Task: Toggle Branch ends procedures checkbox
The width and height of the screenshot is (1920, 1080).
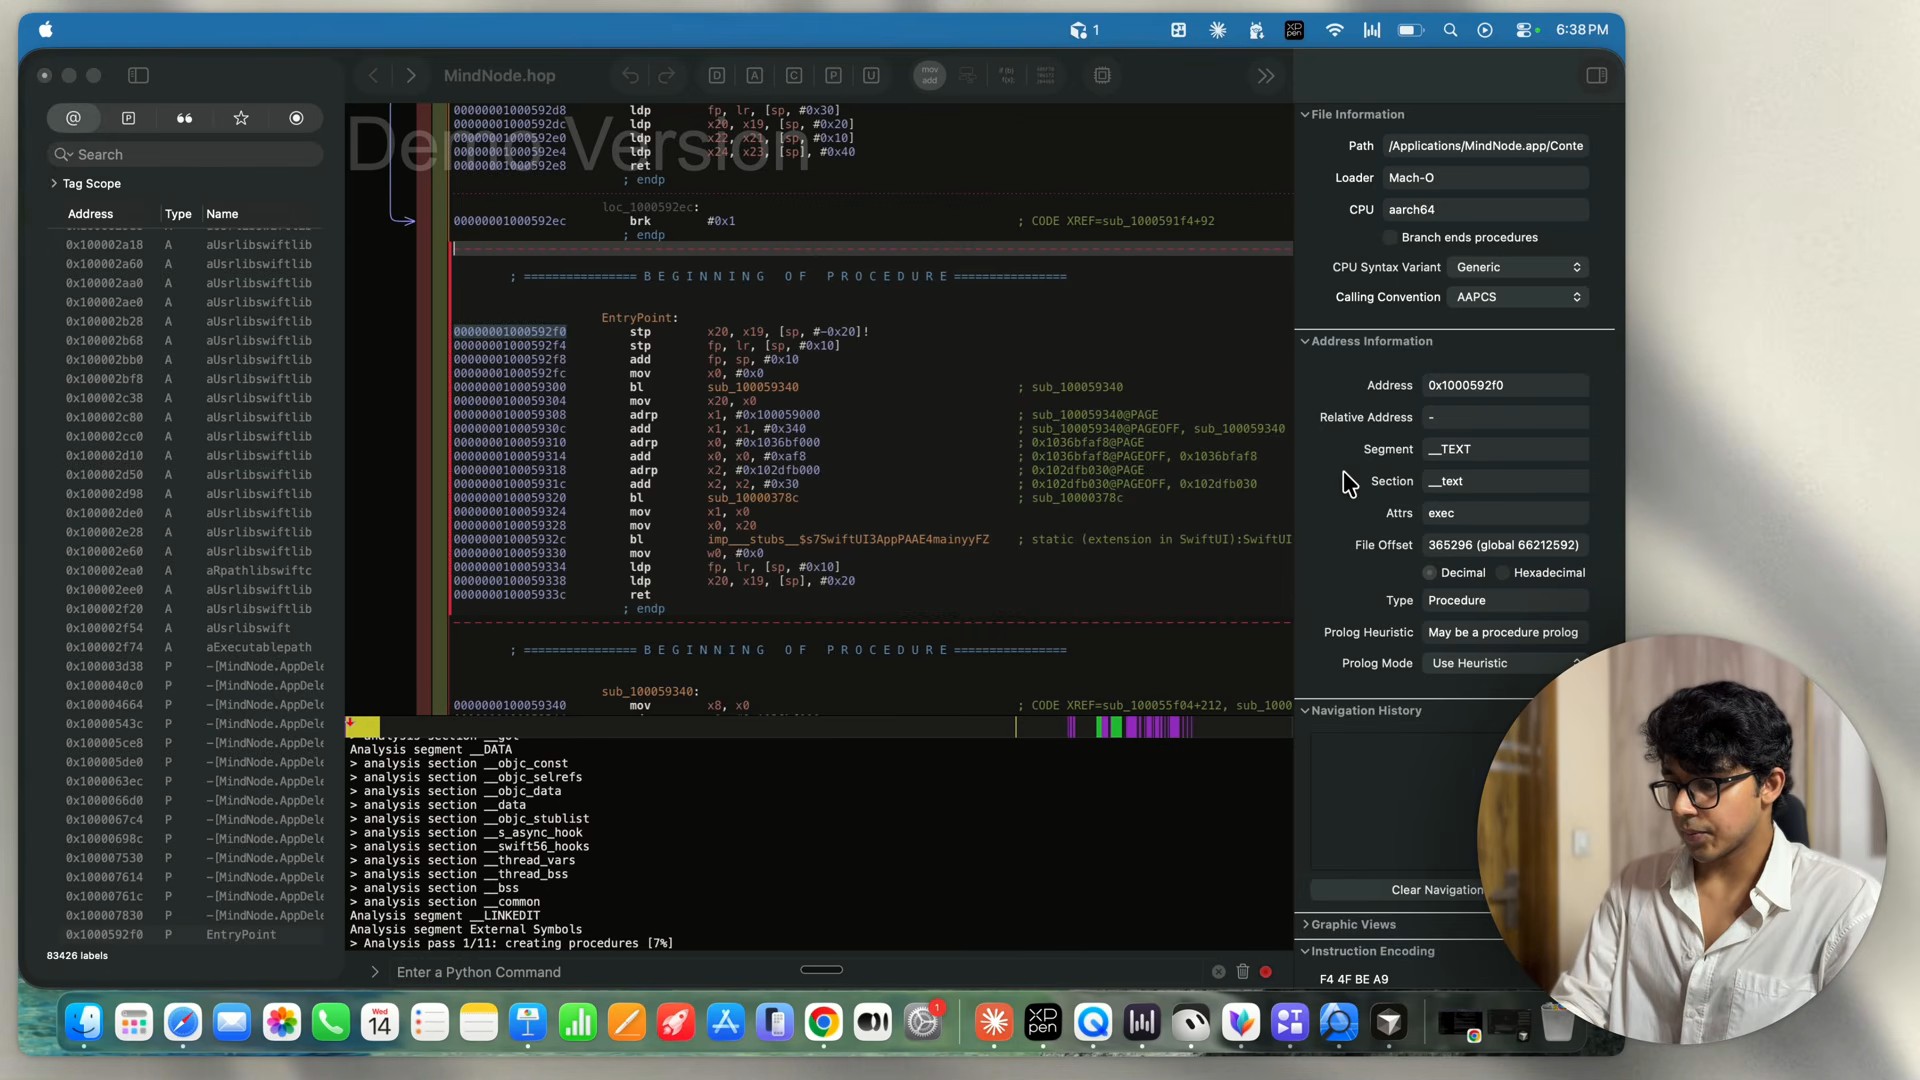Action: (1390, 237)
